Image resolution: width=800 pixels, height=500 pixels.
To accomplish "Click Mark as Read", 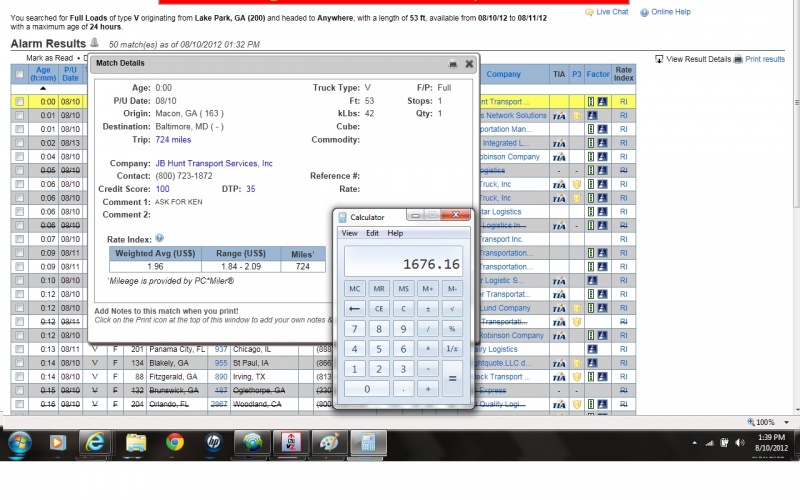I will click(49, 58).
